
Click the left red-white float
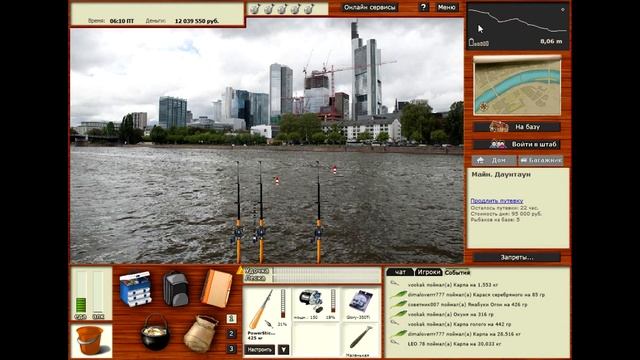tap(277, 180)
